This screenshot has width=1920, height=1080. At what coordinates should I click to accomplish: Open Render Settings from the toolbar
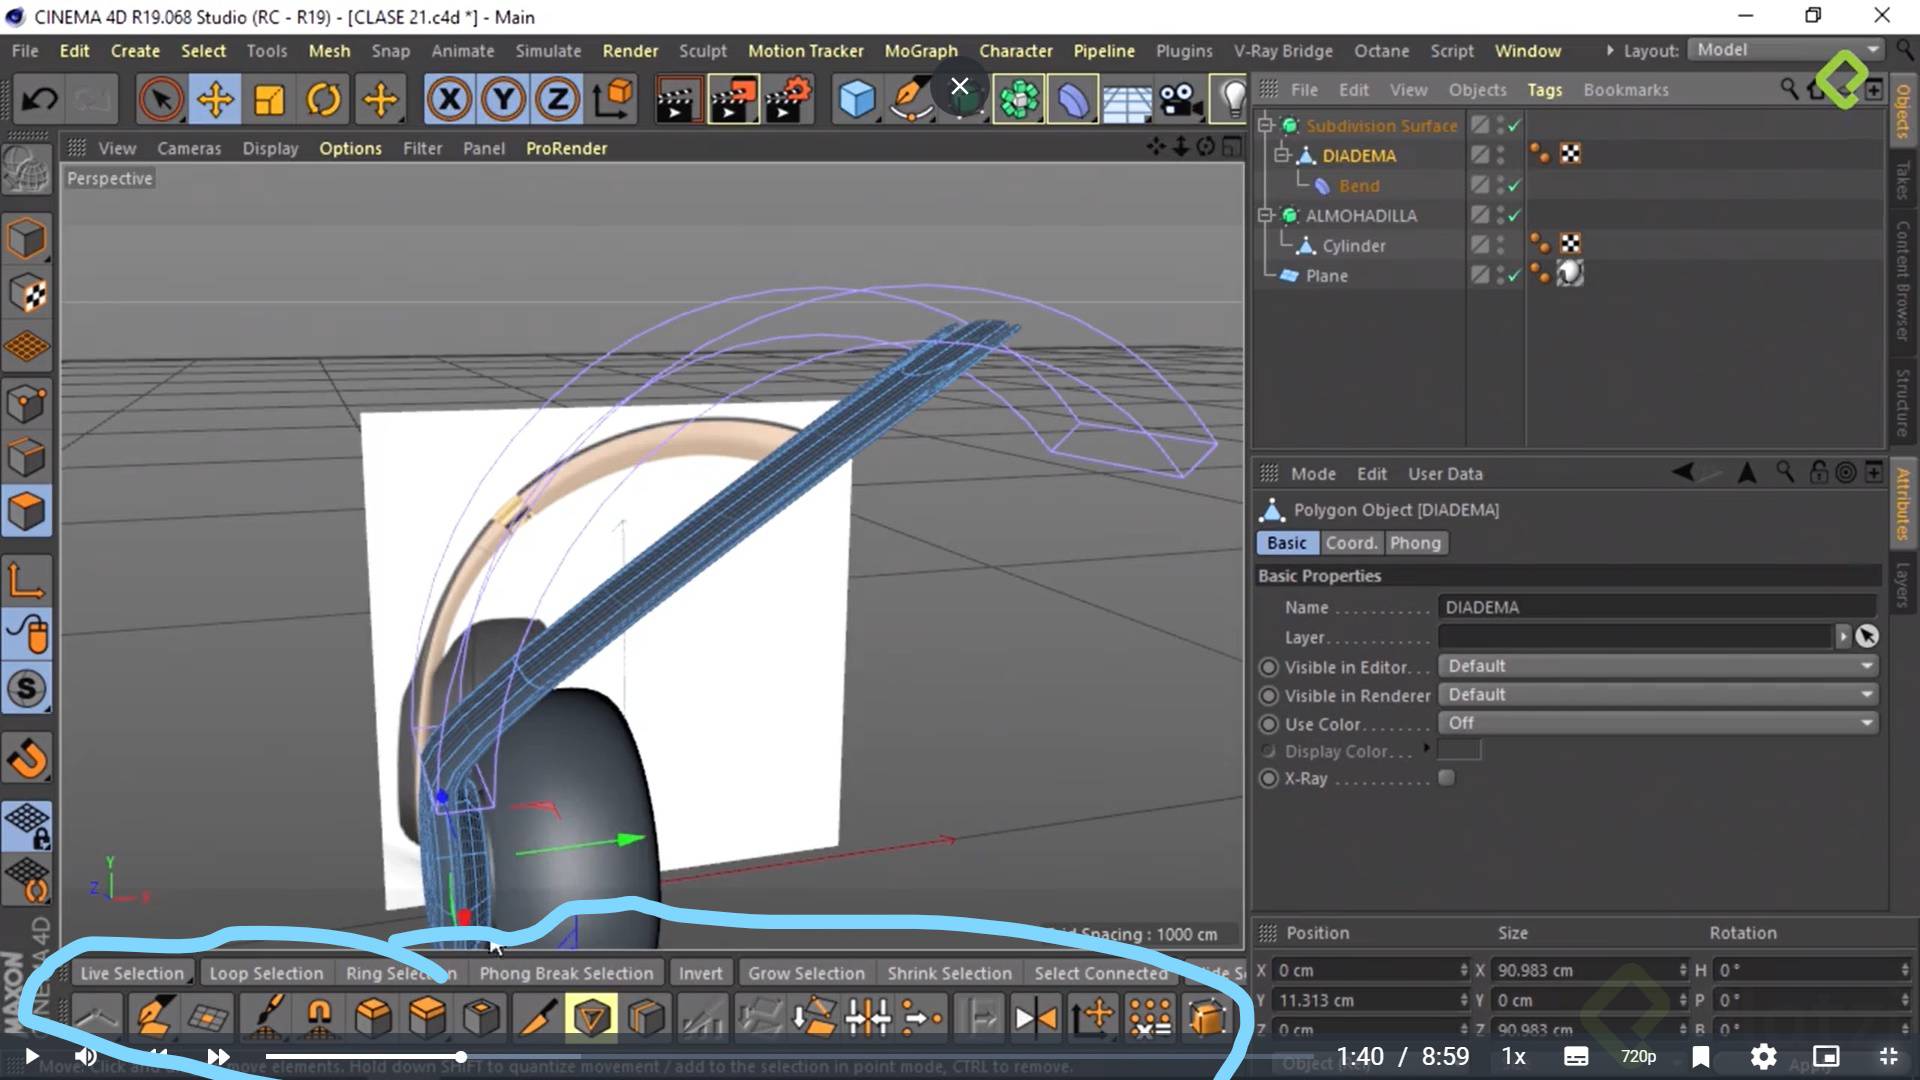click(x=789, y=99)
